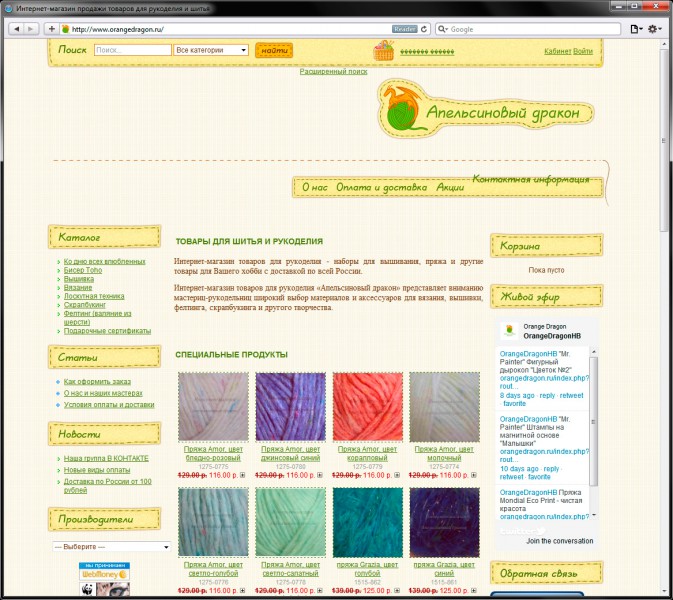Open OrangeDragonHB profile name link

click(552, 336)
